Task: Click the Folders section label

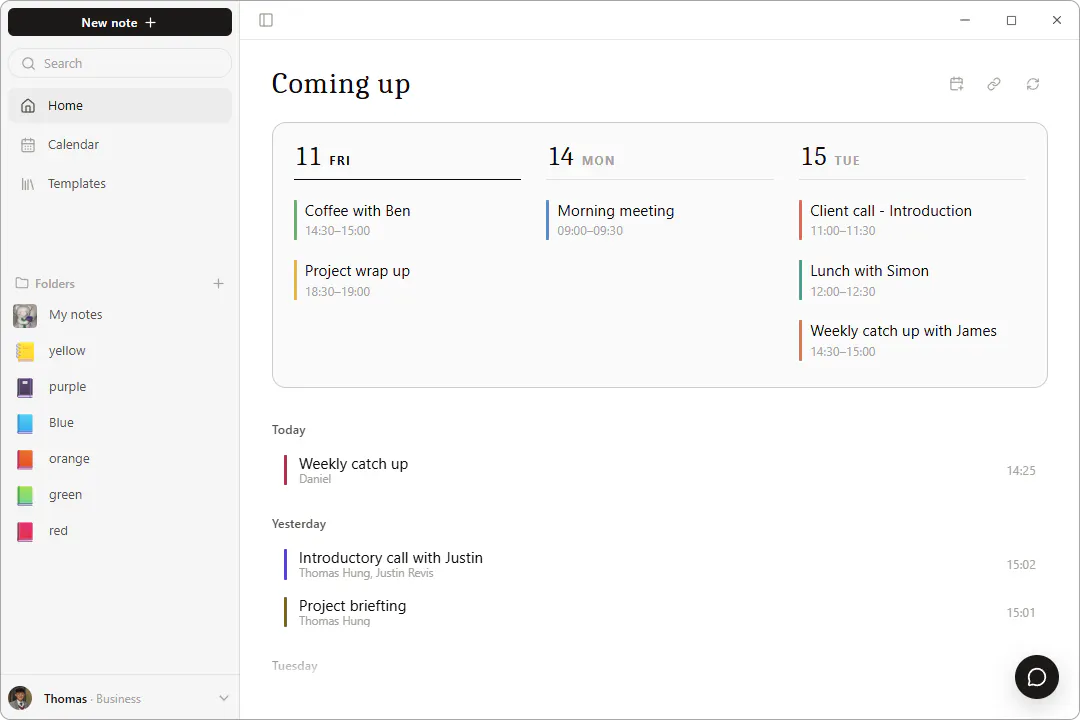Action: 54,284
